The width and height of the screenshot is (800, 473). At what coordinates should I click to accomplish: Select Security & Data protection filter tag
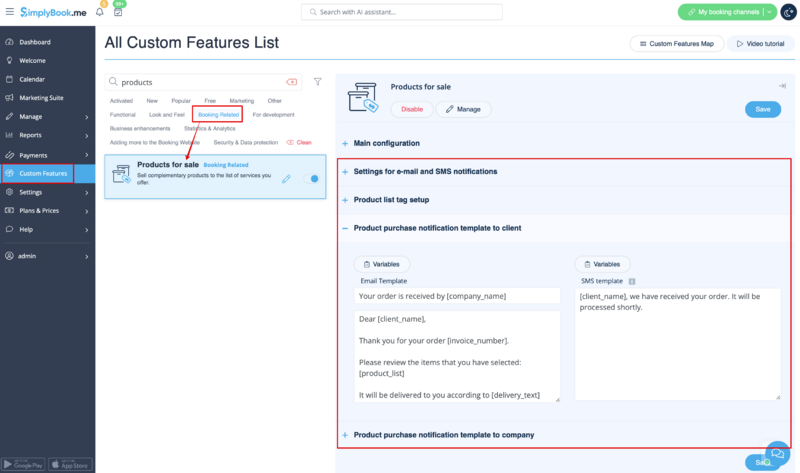tap(245, 143)
